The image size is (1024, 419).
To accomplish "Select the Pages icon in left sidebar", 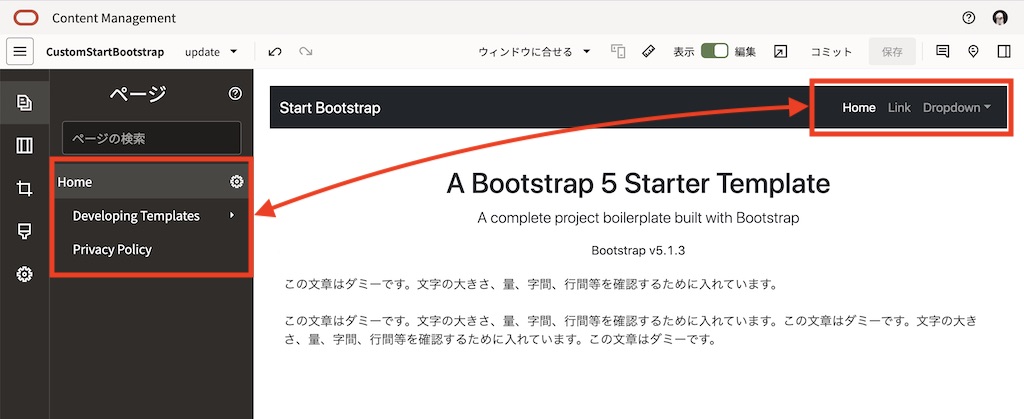I will [25, 102].
